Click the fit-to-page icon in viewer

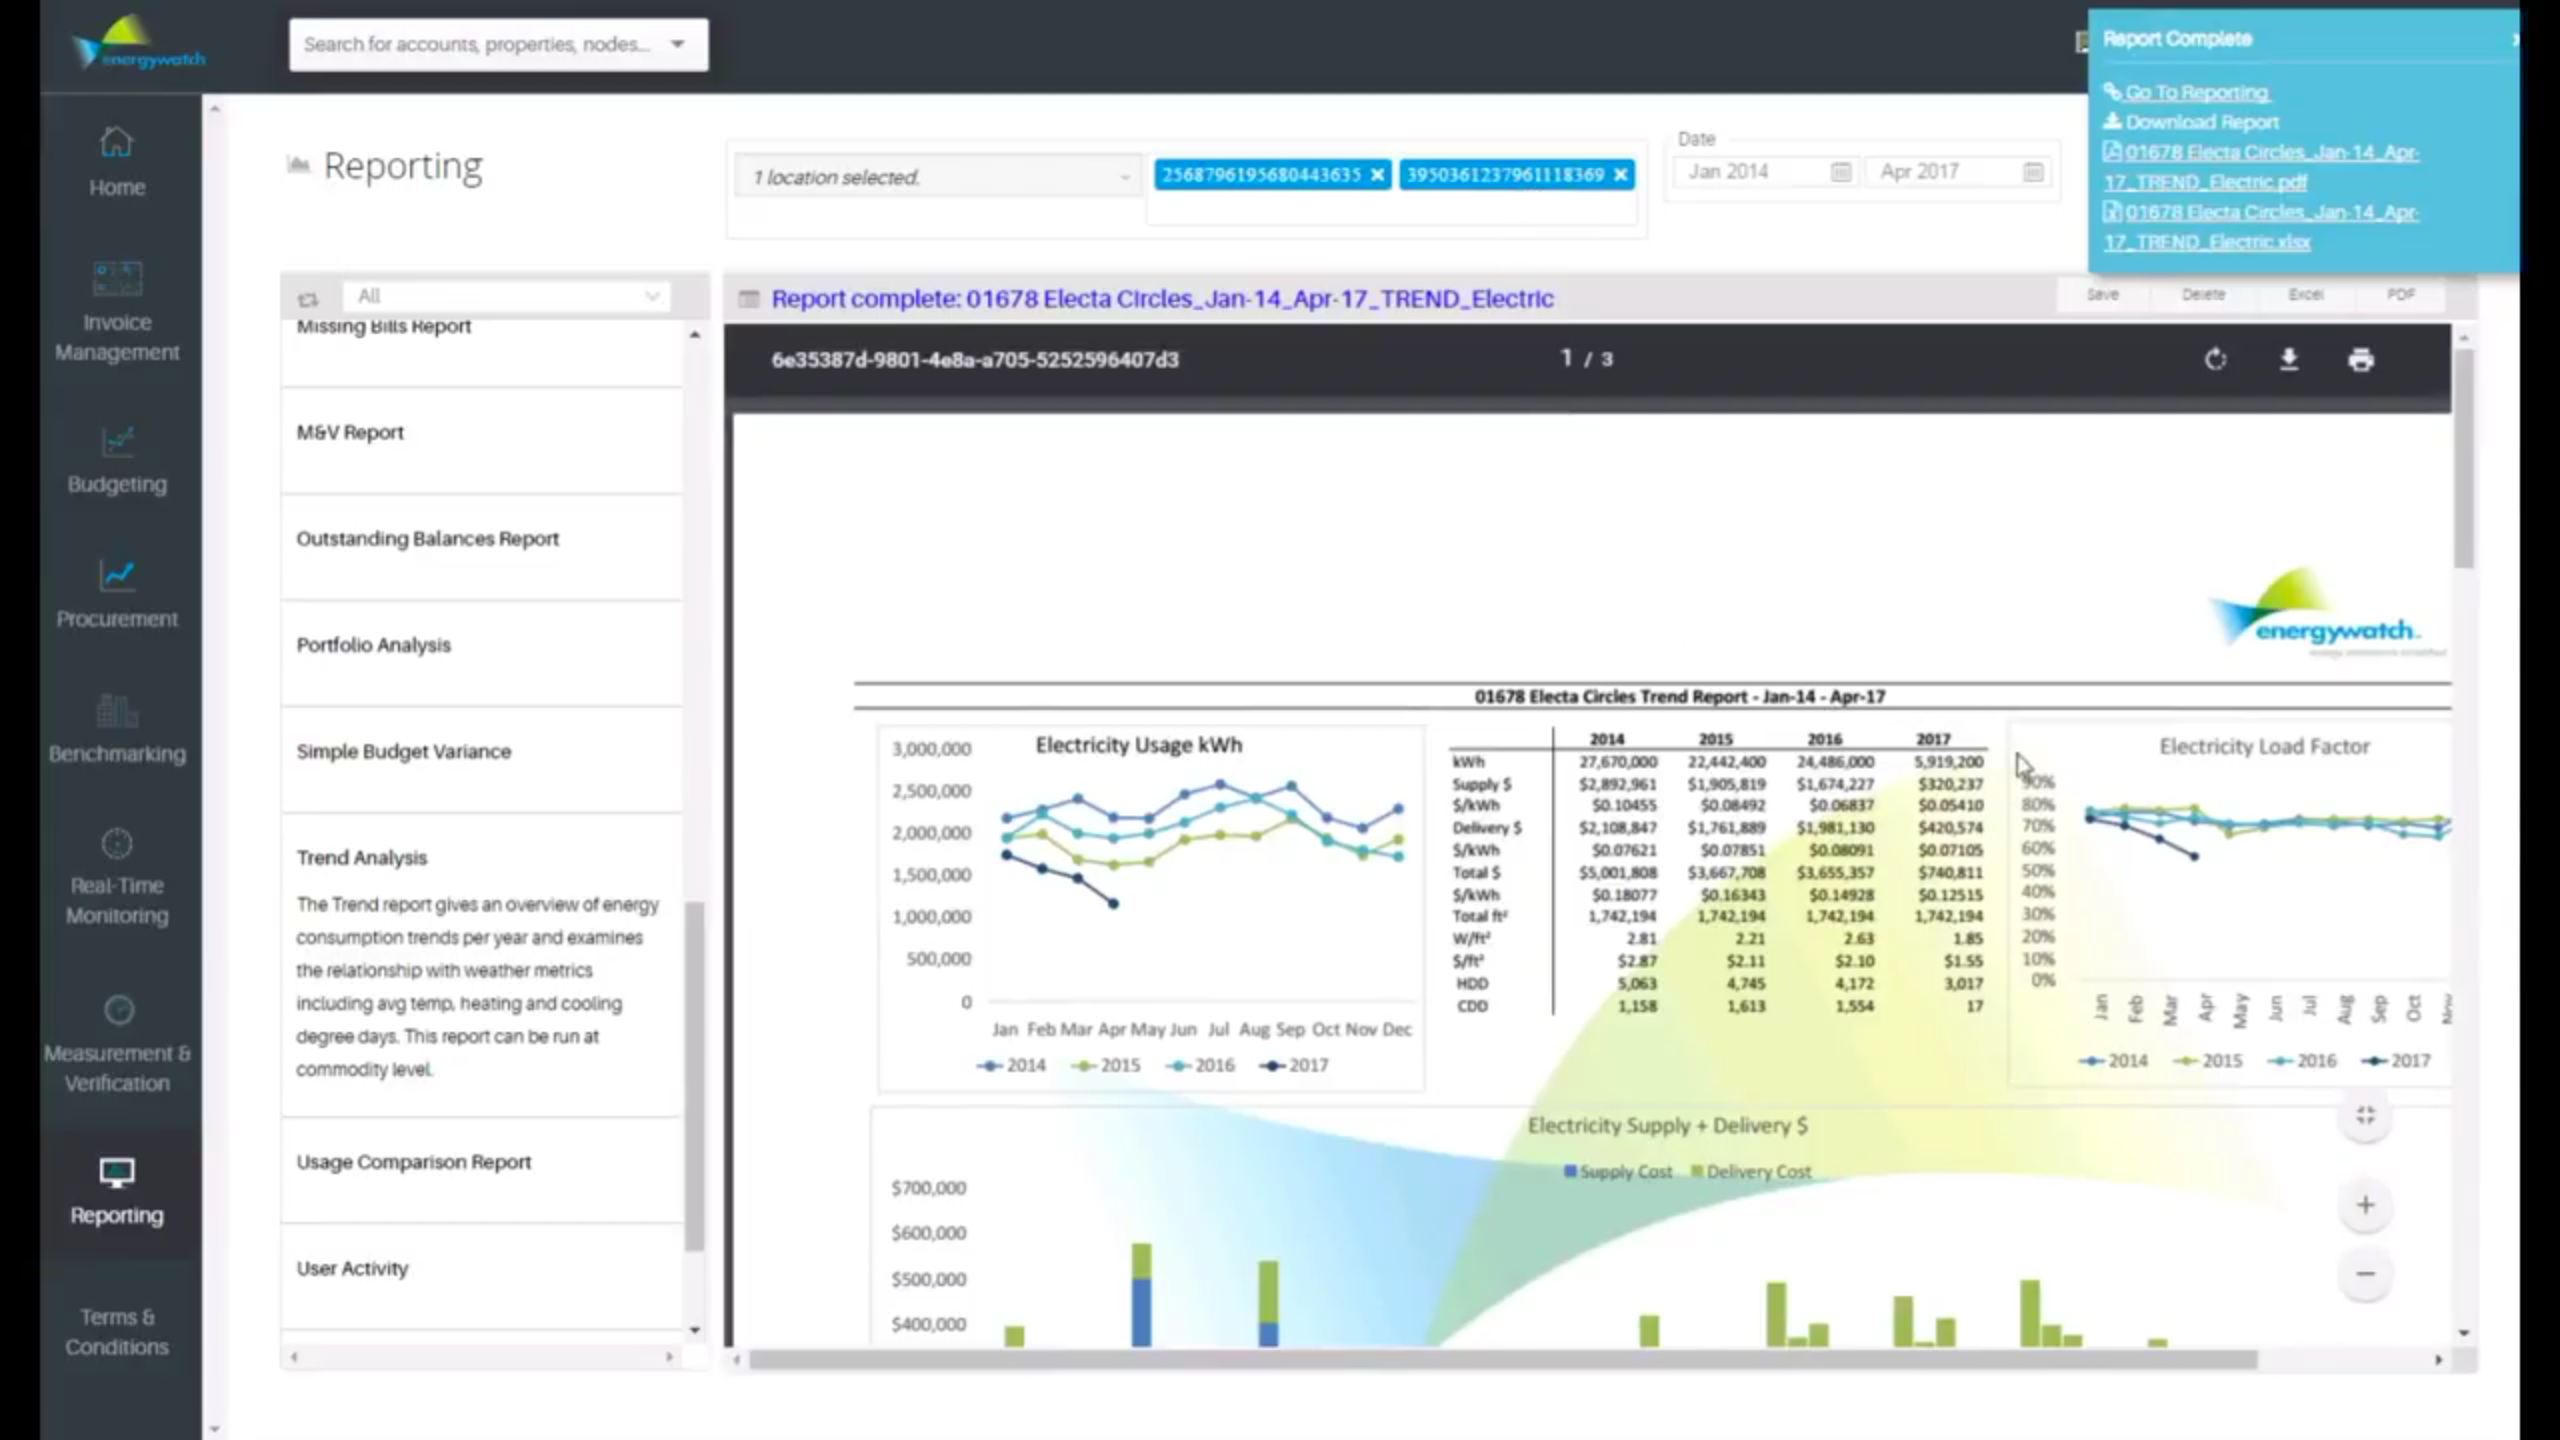(x=2365, y=1115)
